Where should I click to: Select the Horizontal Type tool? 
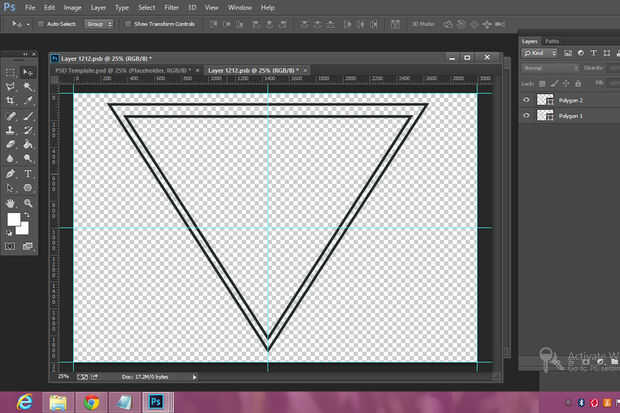click(x=28, y=173)
